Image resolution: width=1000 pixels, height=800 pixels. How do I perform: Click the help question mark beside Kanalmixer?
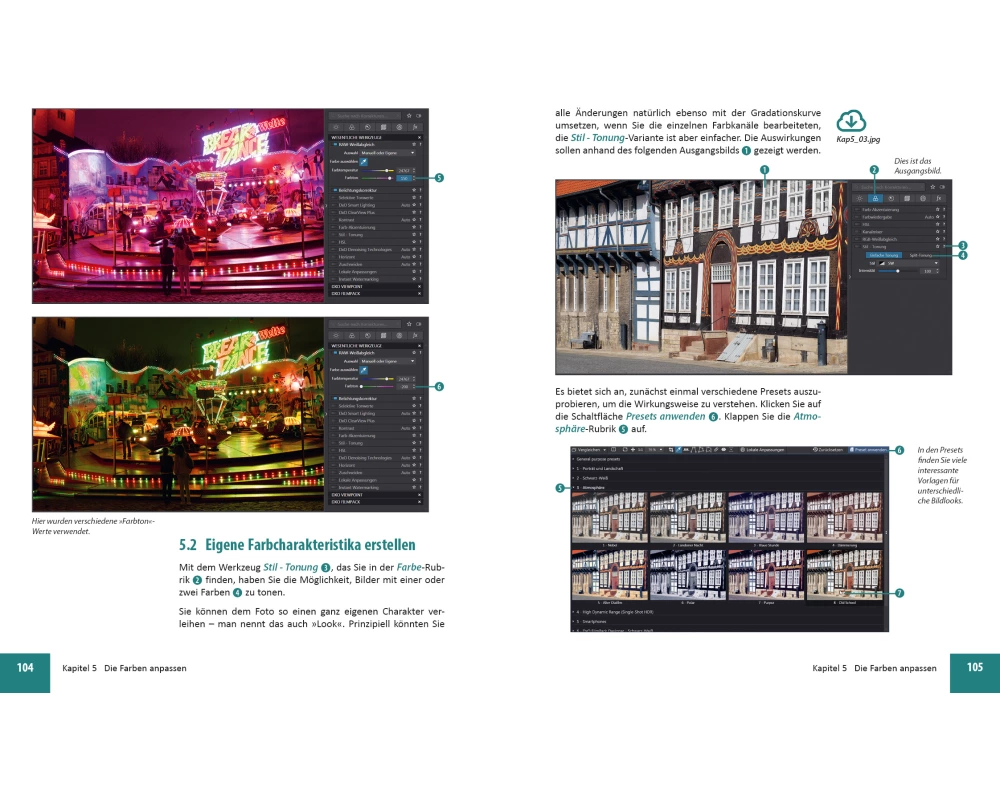[942, 231]
